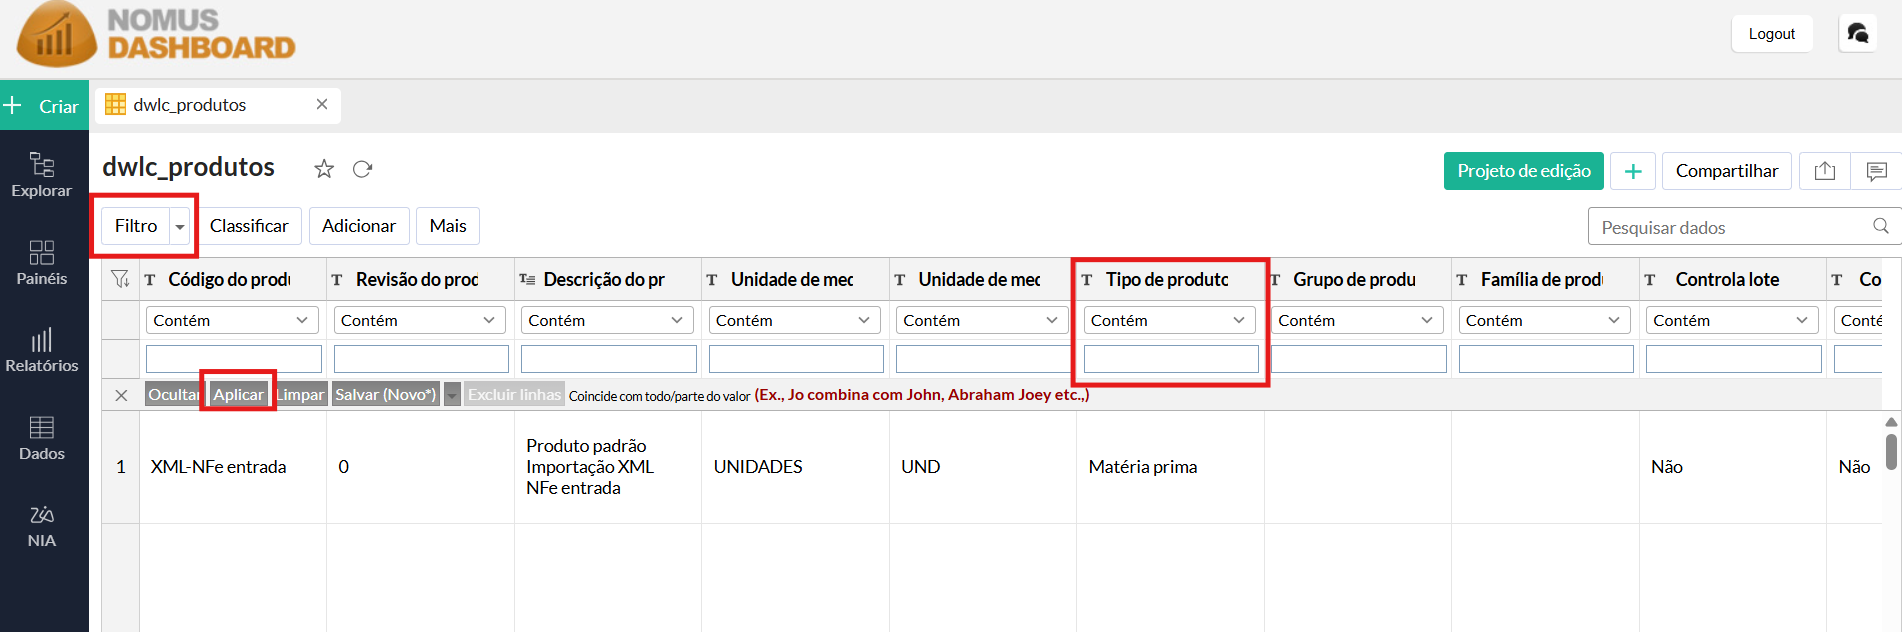The width and height of the screenshot is (1902, 632).
Task: Click the Criar plus button
Action: [44, 106]
